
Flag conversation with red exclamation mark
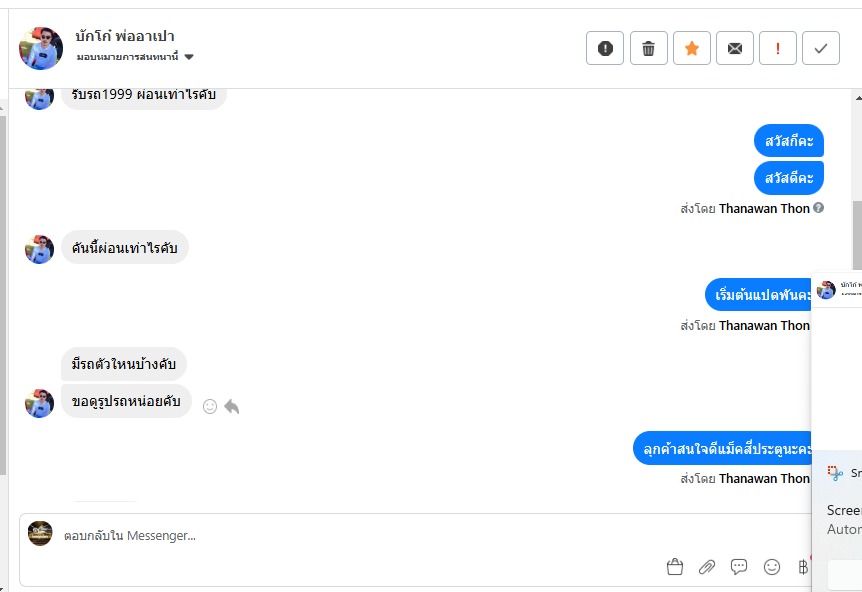point(778,48)
